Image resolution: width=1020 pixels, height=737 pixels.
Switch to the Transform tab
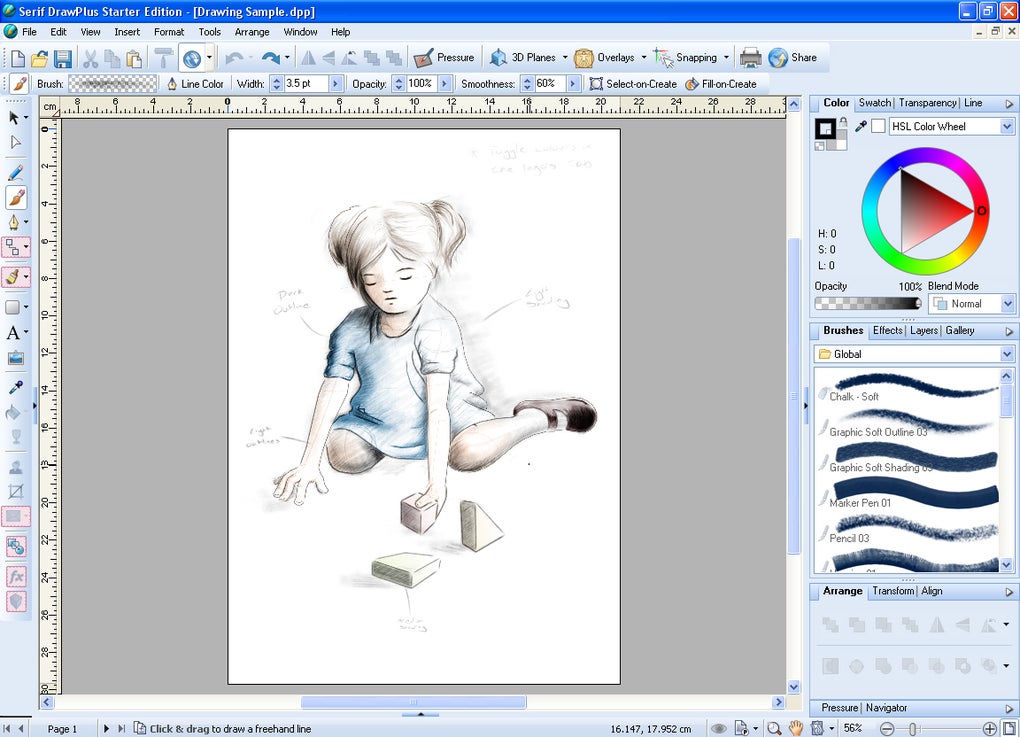click(892, 591)
